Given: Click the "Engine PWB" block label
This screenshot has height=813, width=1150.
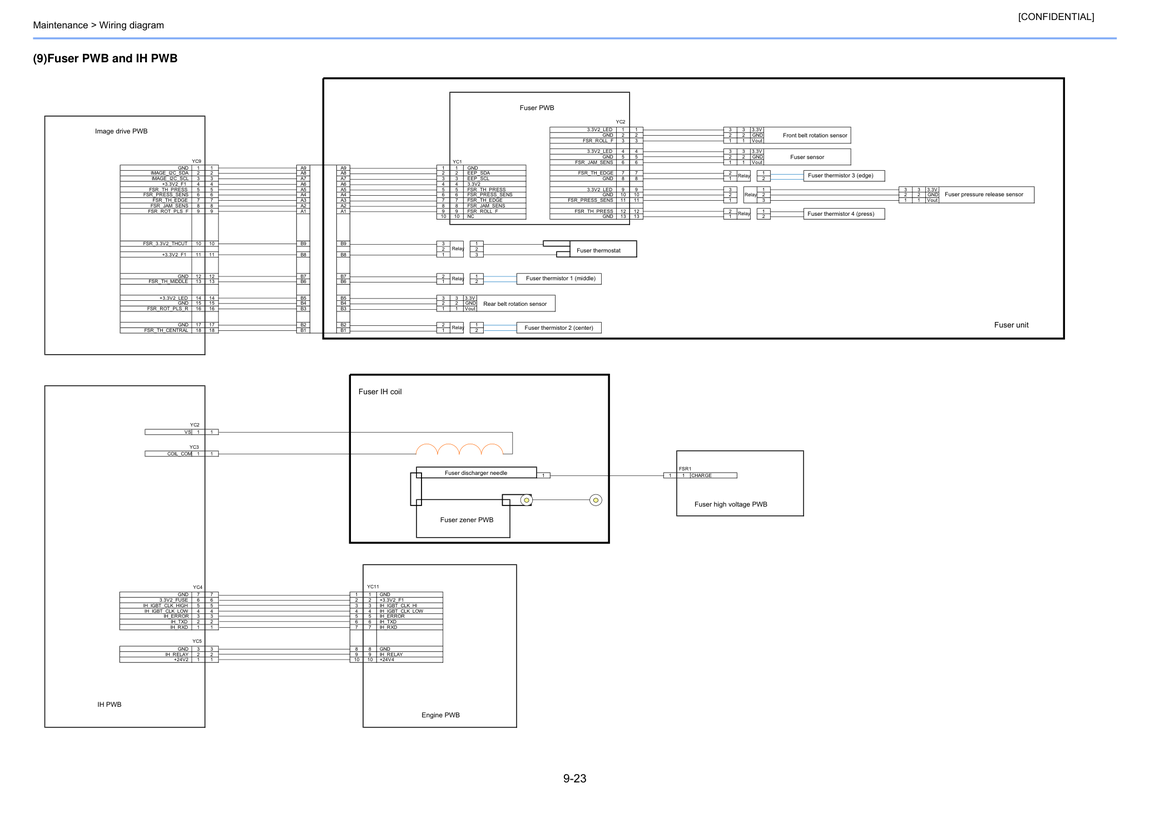Looking at the screenshot, I should [441, 715].
